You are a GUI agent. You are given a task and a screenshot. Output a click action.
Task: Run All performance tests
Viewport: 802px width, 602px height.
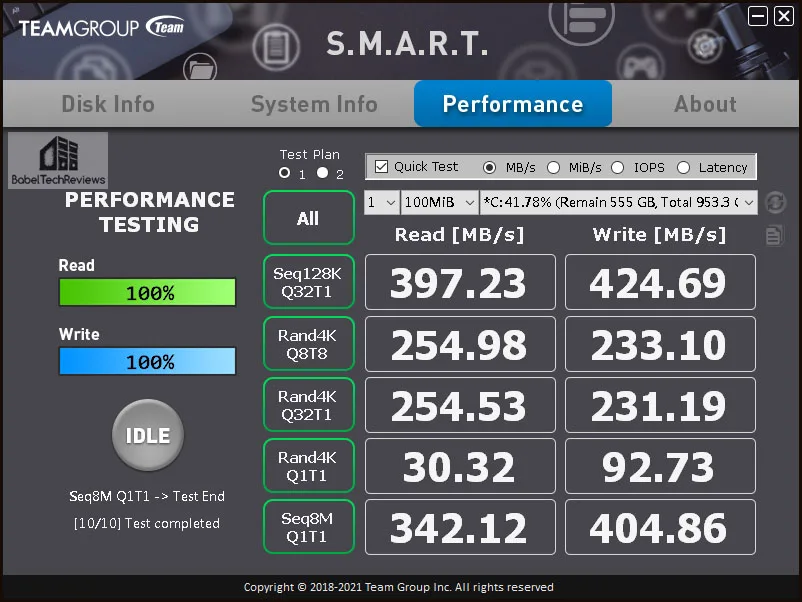308,218
